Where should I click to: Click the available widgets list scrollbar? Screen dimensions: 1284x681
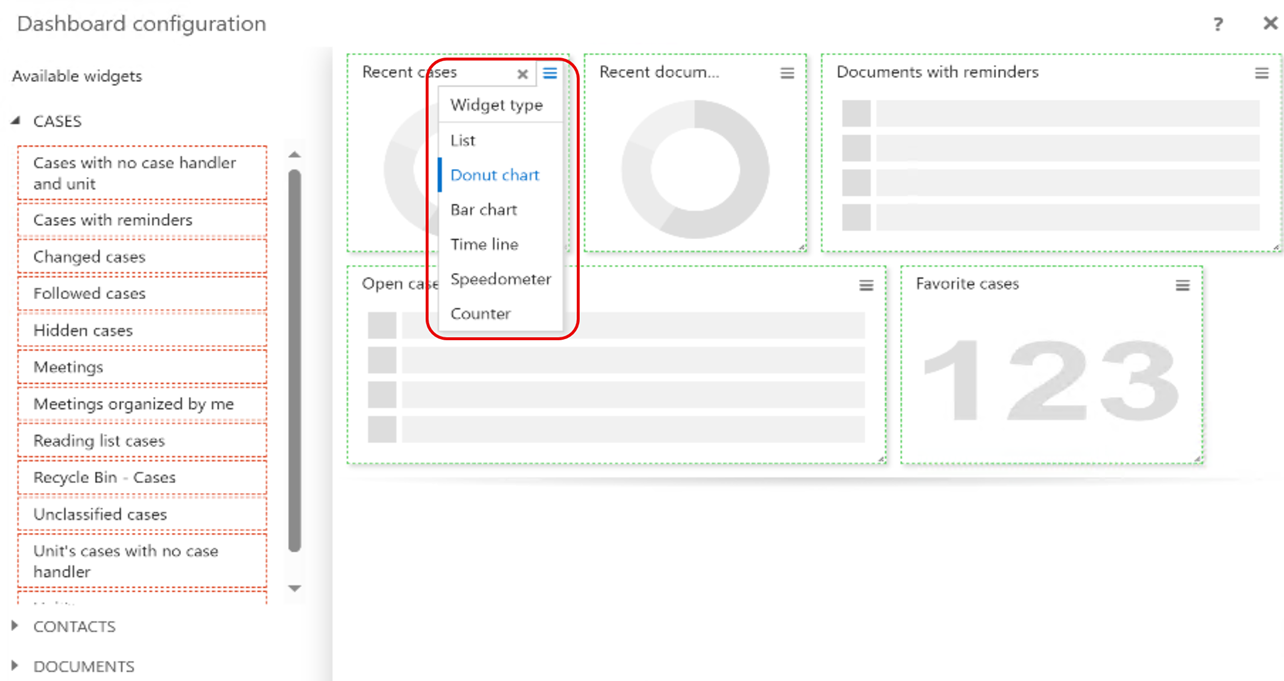[294, 360]
